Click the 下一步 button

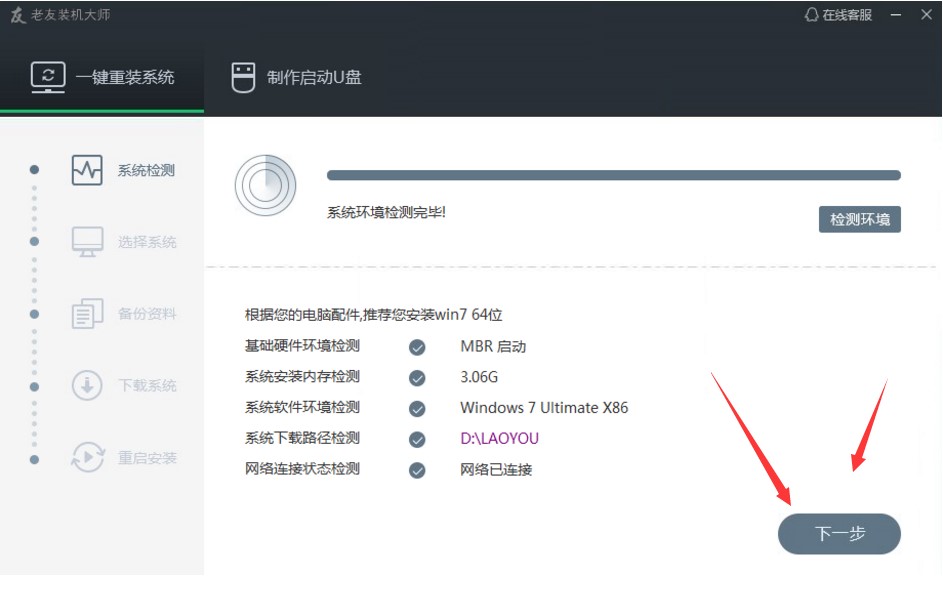(x=839, y=534)
